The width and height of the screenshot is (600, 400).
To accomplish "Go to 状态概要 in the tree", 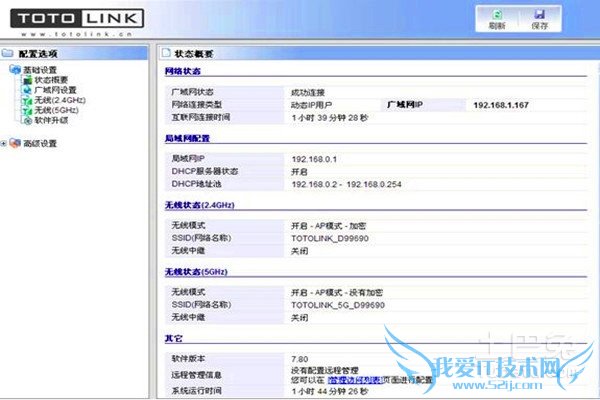I will click(50, 80).
